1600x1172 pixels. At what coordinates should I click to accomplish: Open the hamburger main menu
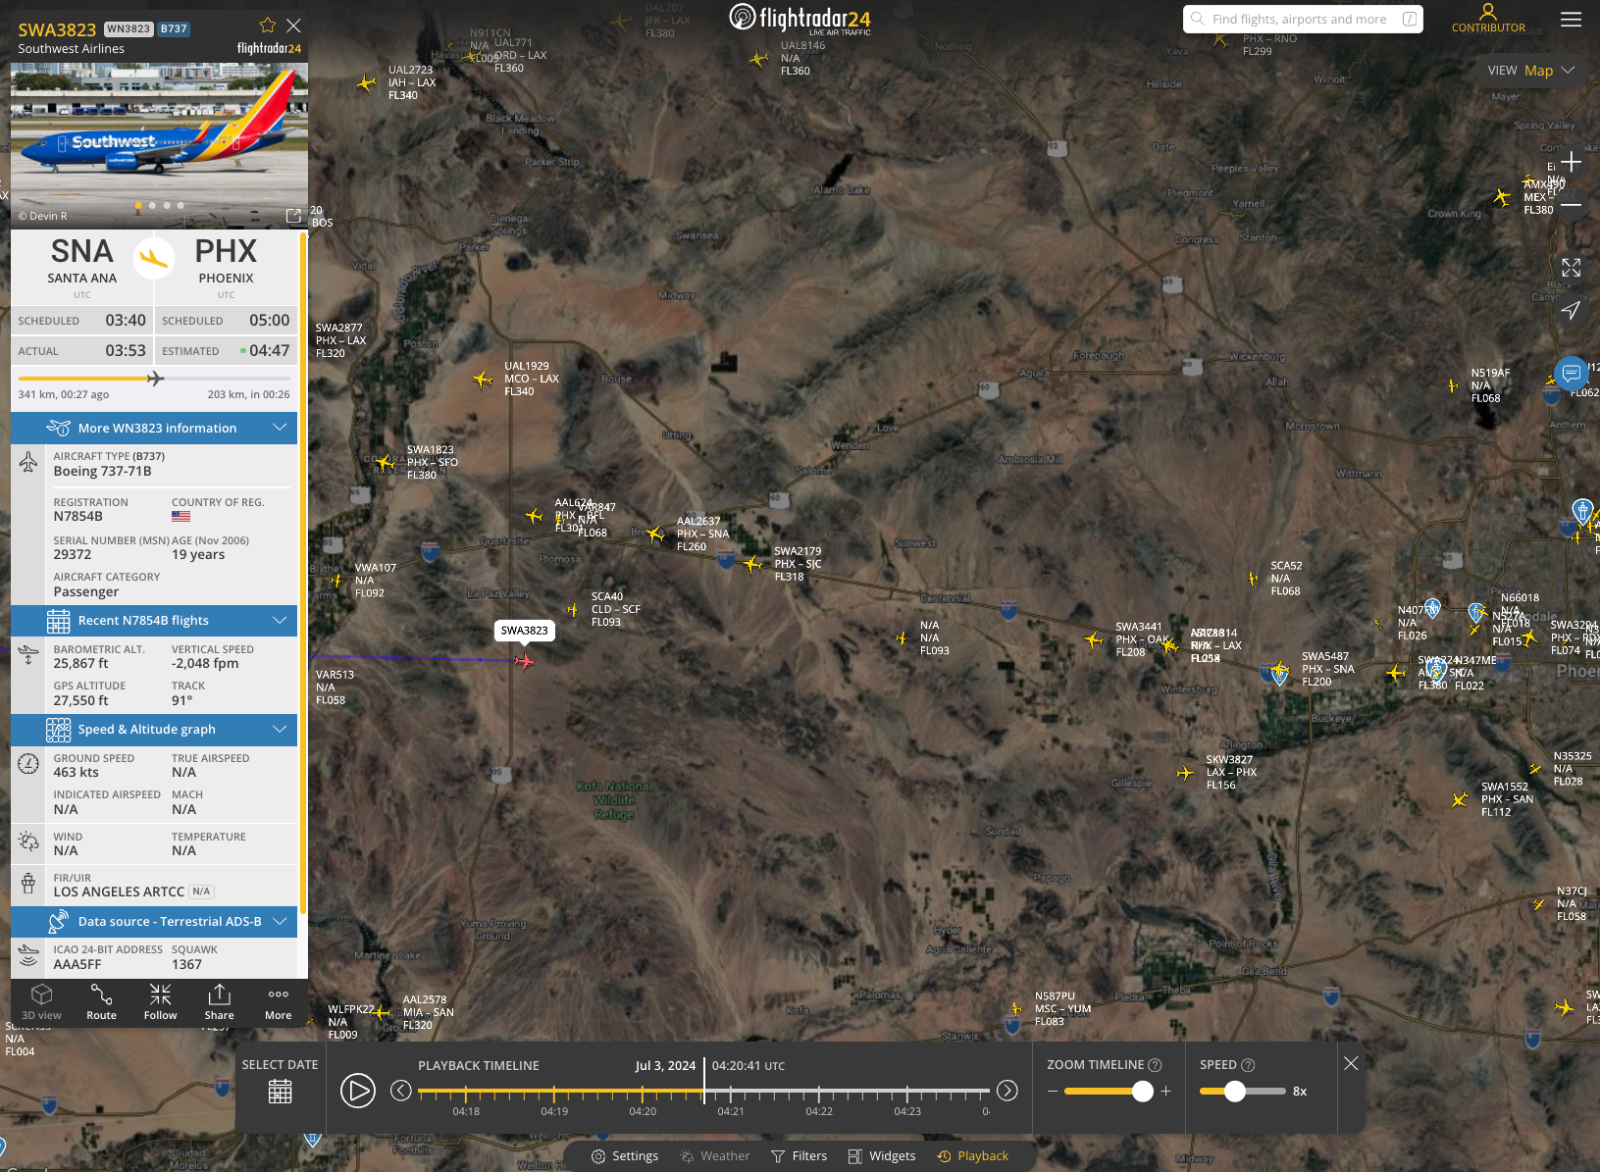click(1571, 19)
